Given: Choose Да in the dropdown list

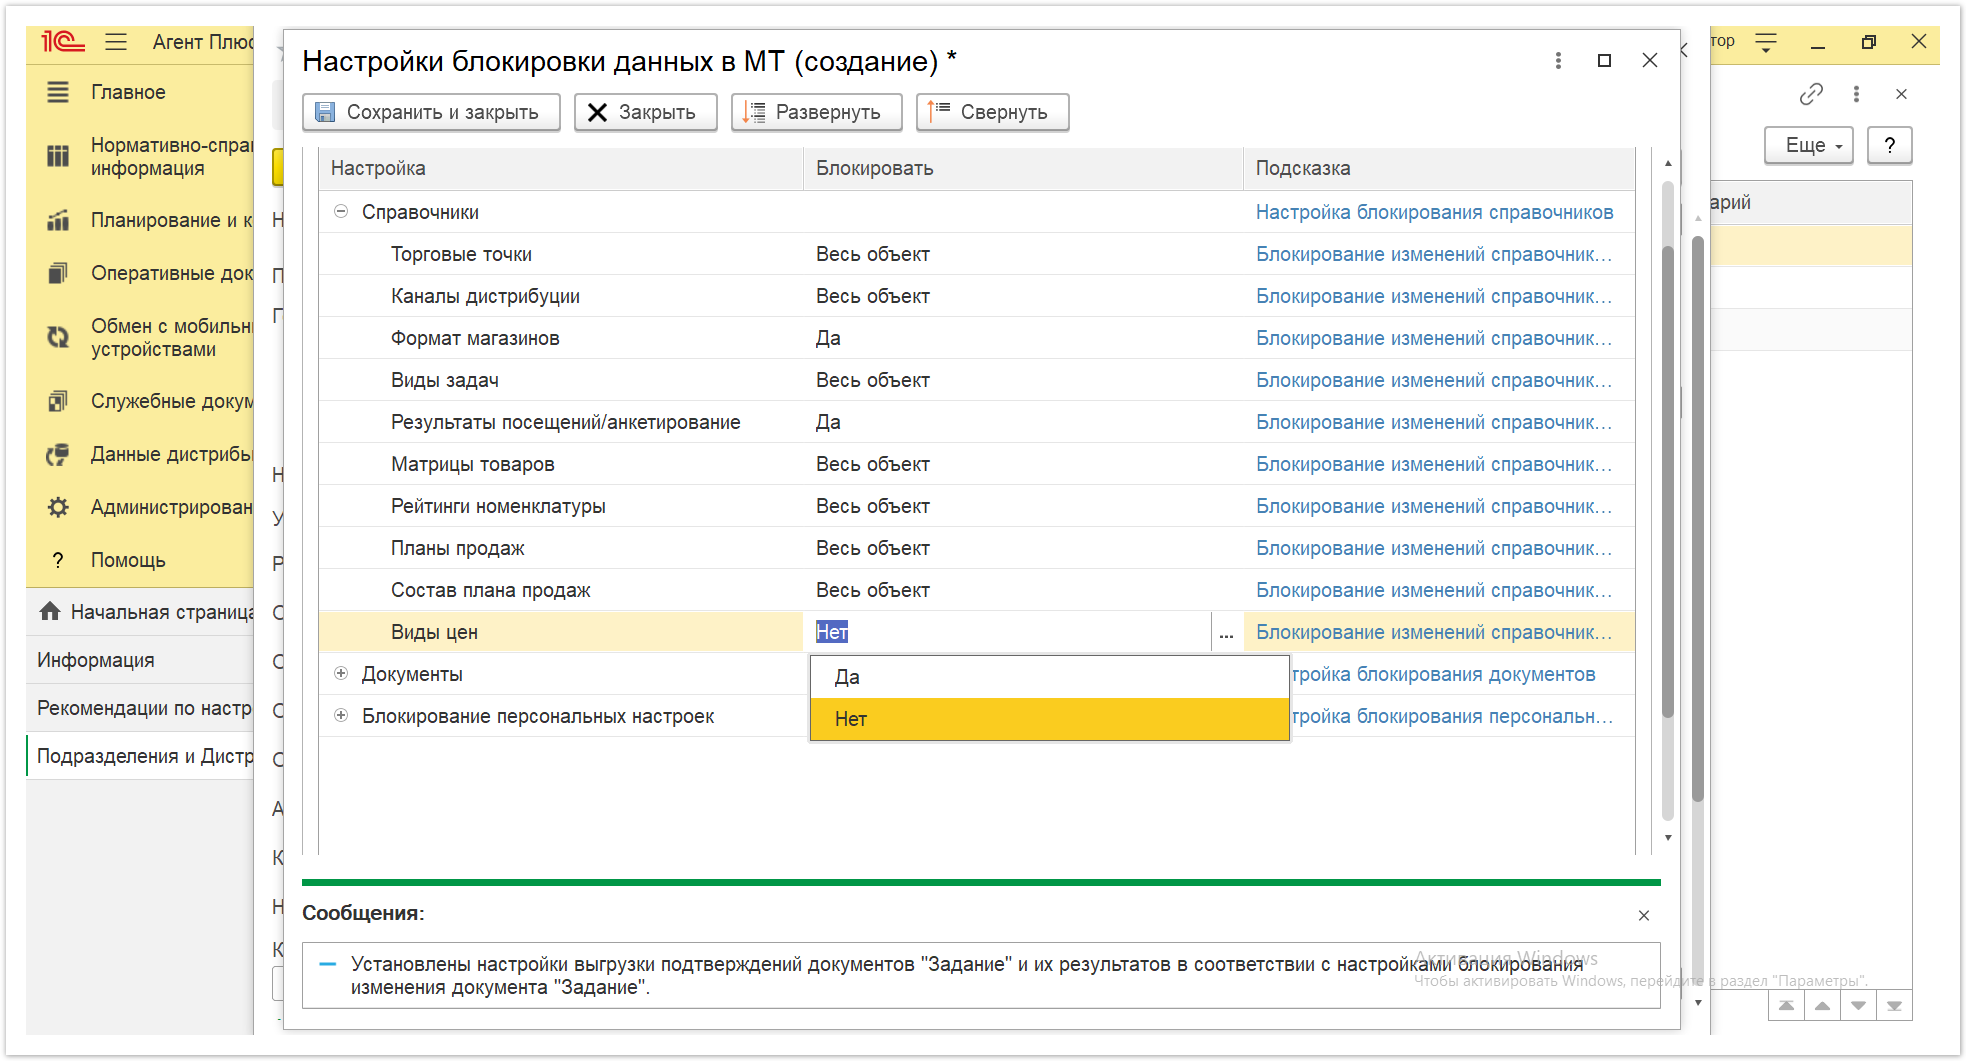Looking at the screenshot, I should click(1049, 677).
